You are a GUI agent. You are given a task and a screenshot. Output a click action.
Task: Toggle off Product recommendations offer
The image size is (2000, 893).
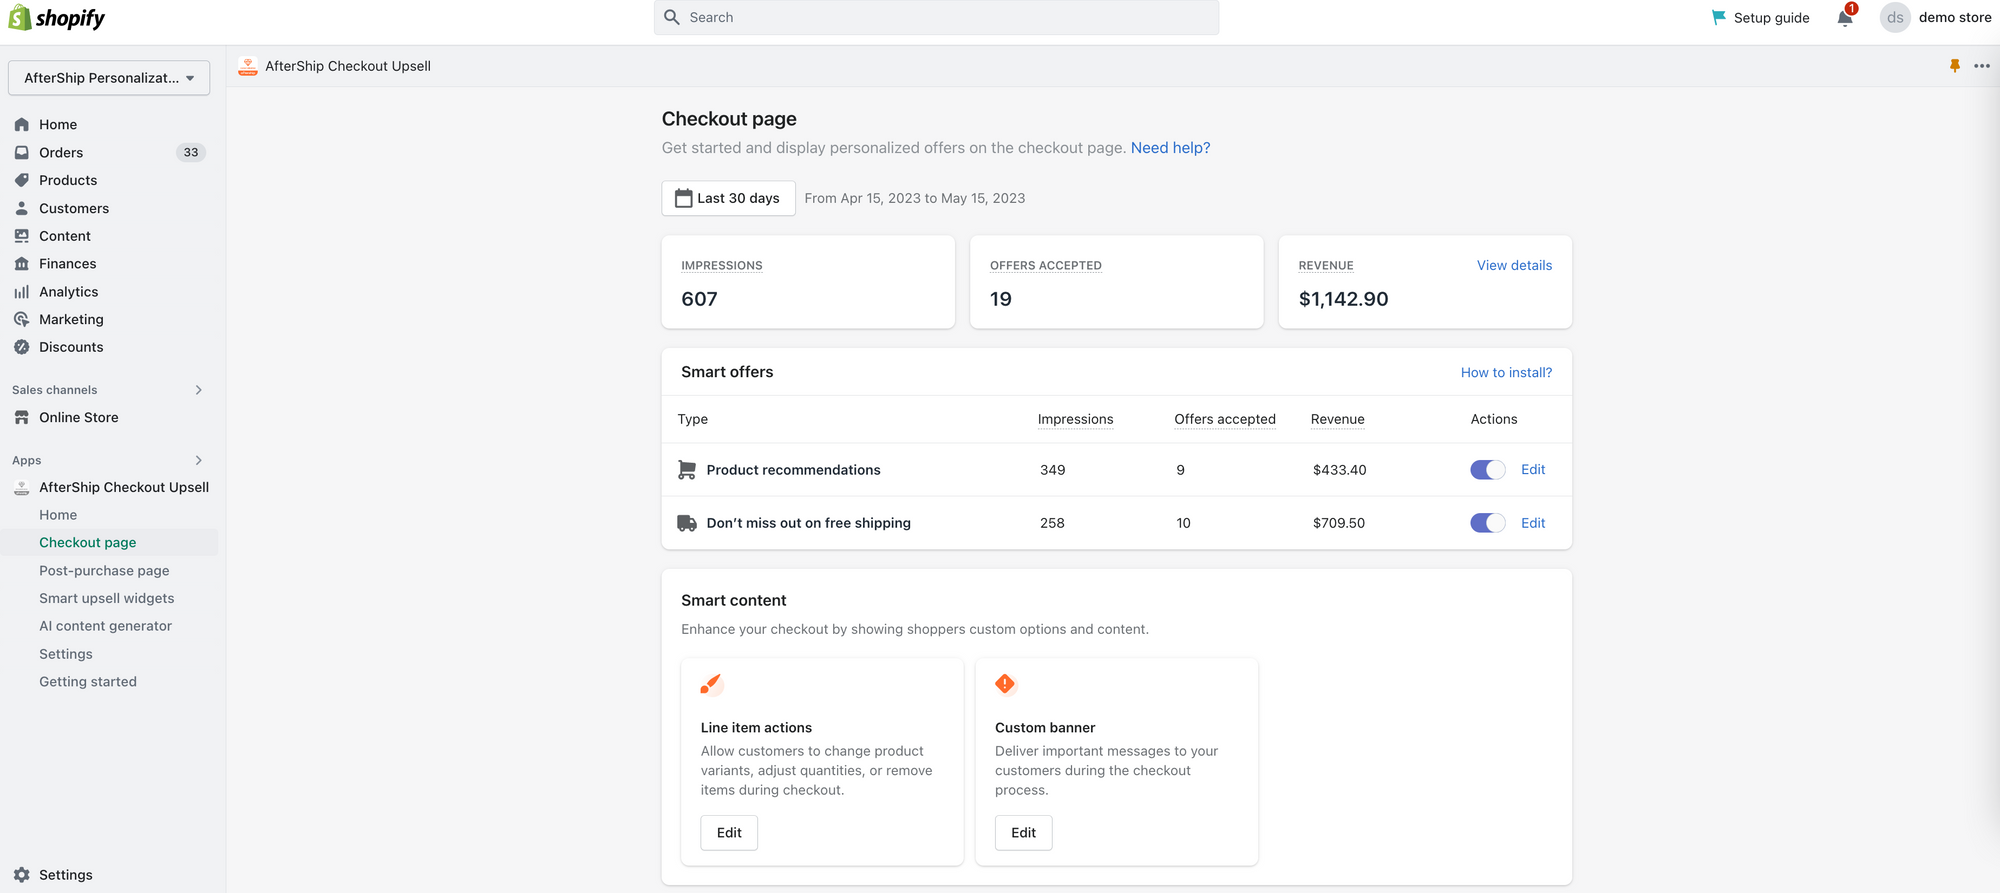coord(1487,470)
